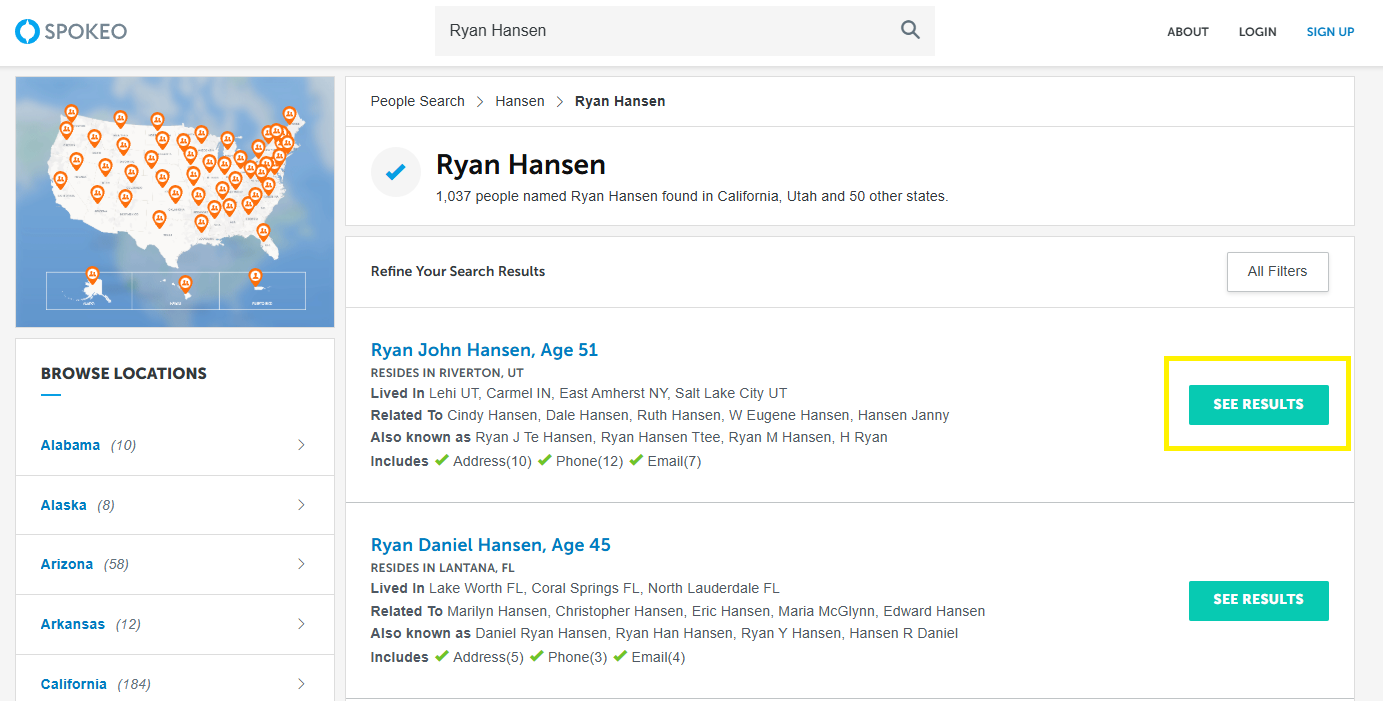Click the RESIDES IN LANTANA, FL text
Image resolution: width=1383 pixels, height=701 pixels.
tap(443, 568)
